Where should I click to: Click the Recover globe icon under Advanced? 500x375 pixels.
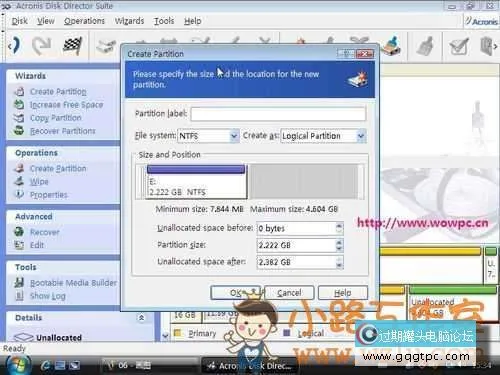(19, 232)
